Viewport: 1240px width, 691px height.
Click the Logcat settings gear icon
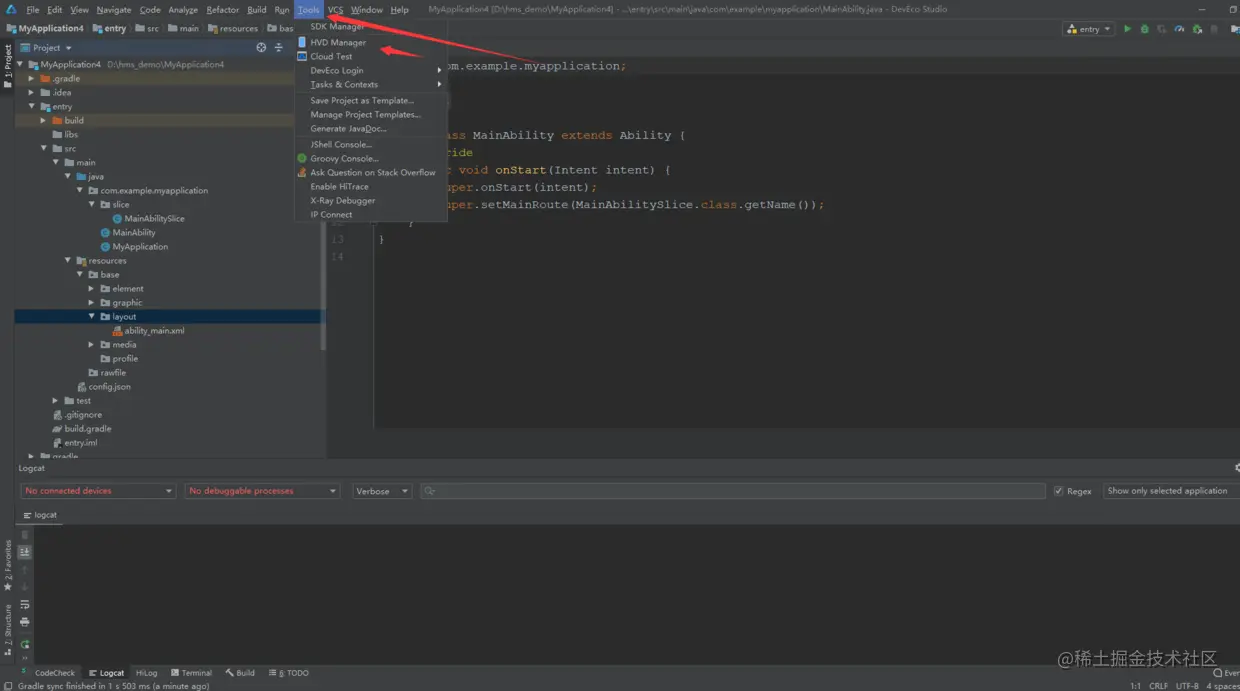1236,468
